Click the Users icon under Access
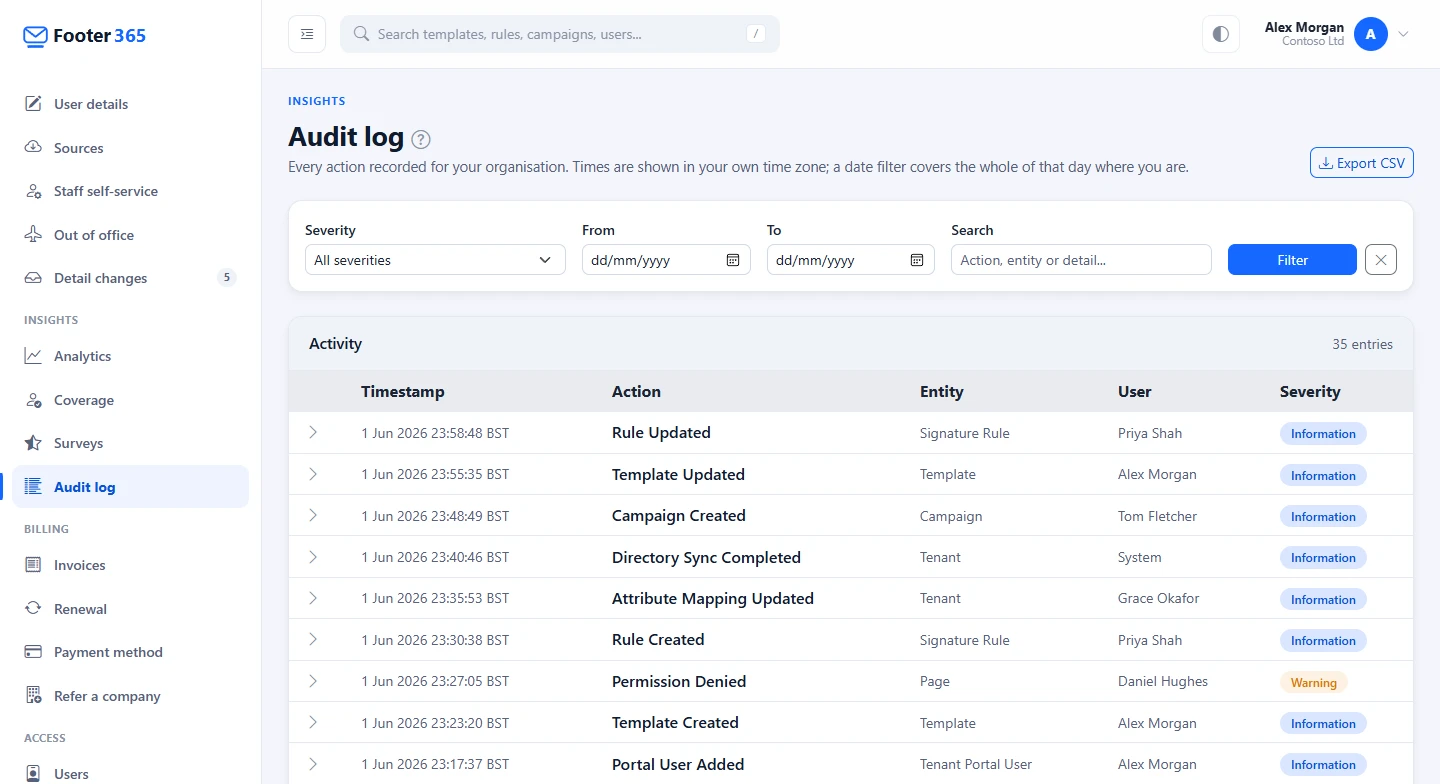This screenshot has height=784, width=1440. coord(33,774)
